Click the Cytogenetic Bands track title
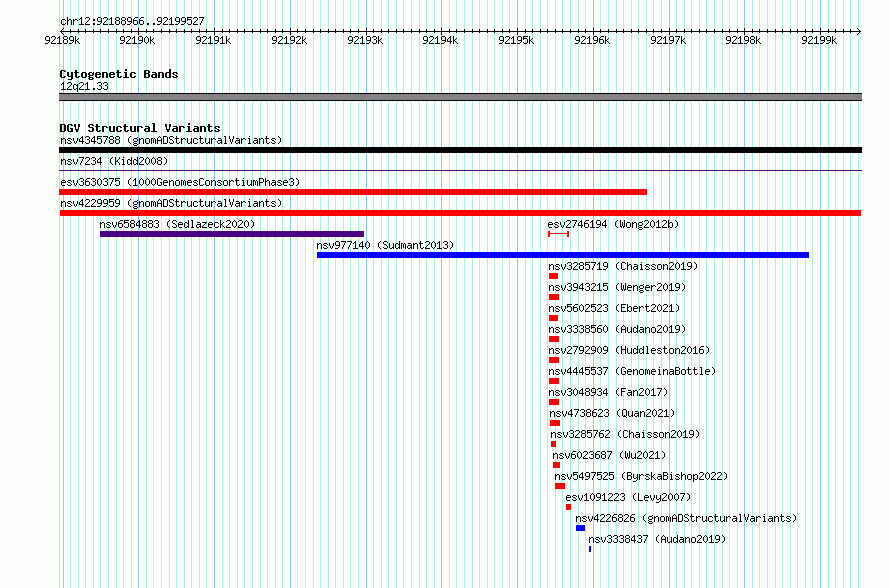The height and width of the screenshot is (588, 890). pyautogui.click(x=119, y=74)
